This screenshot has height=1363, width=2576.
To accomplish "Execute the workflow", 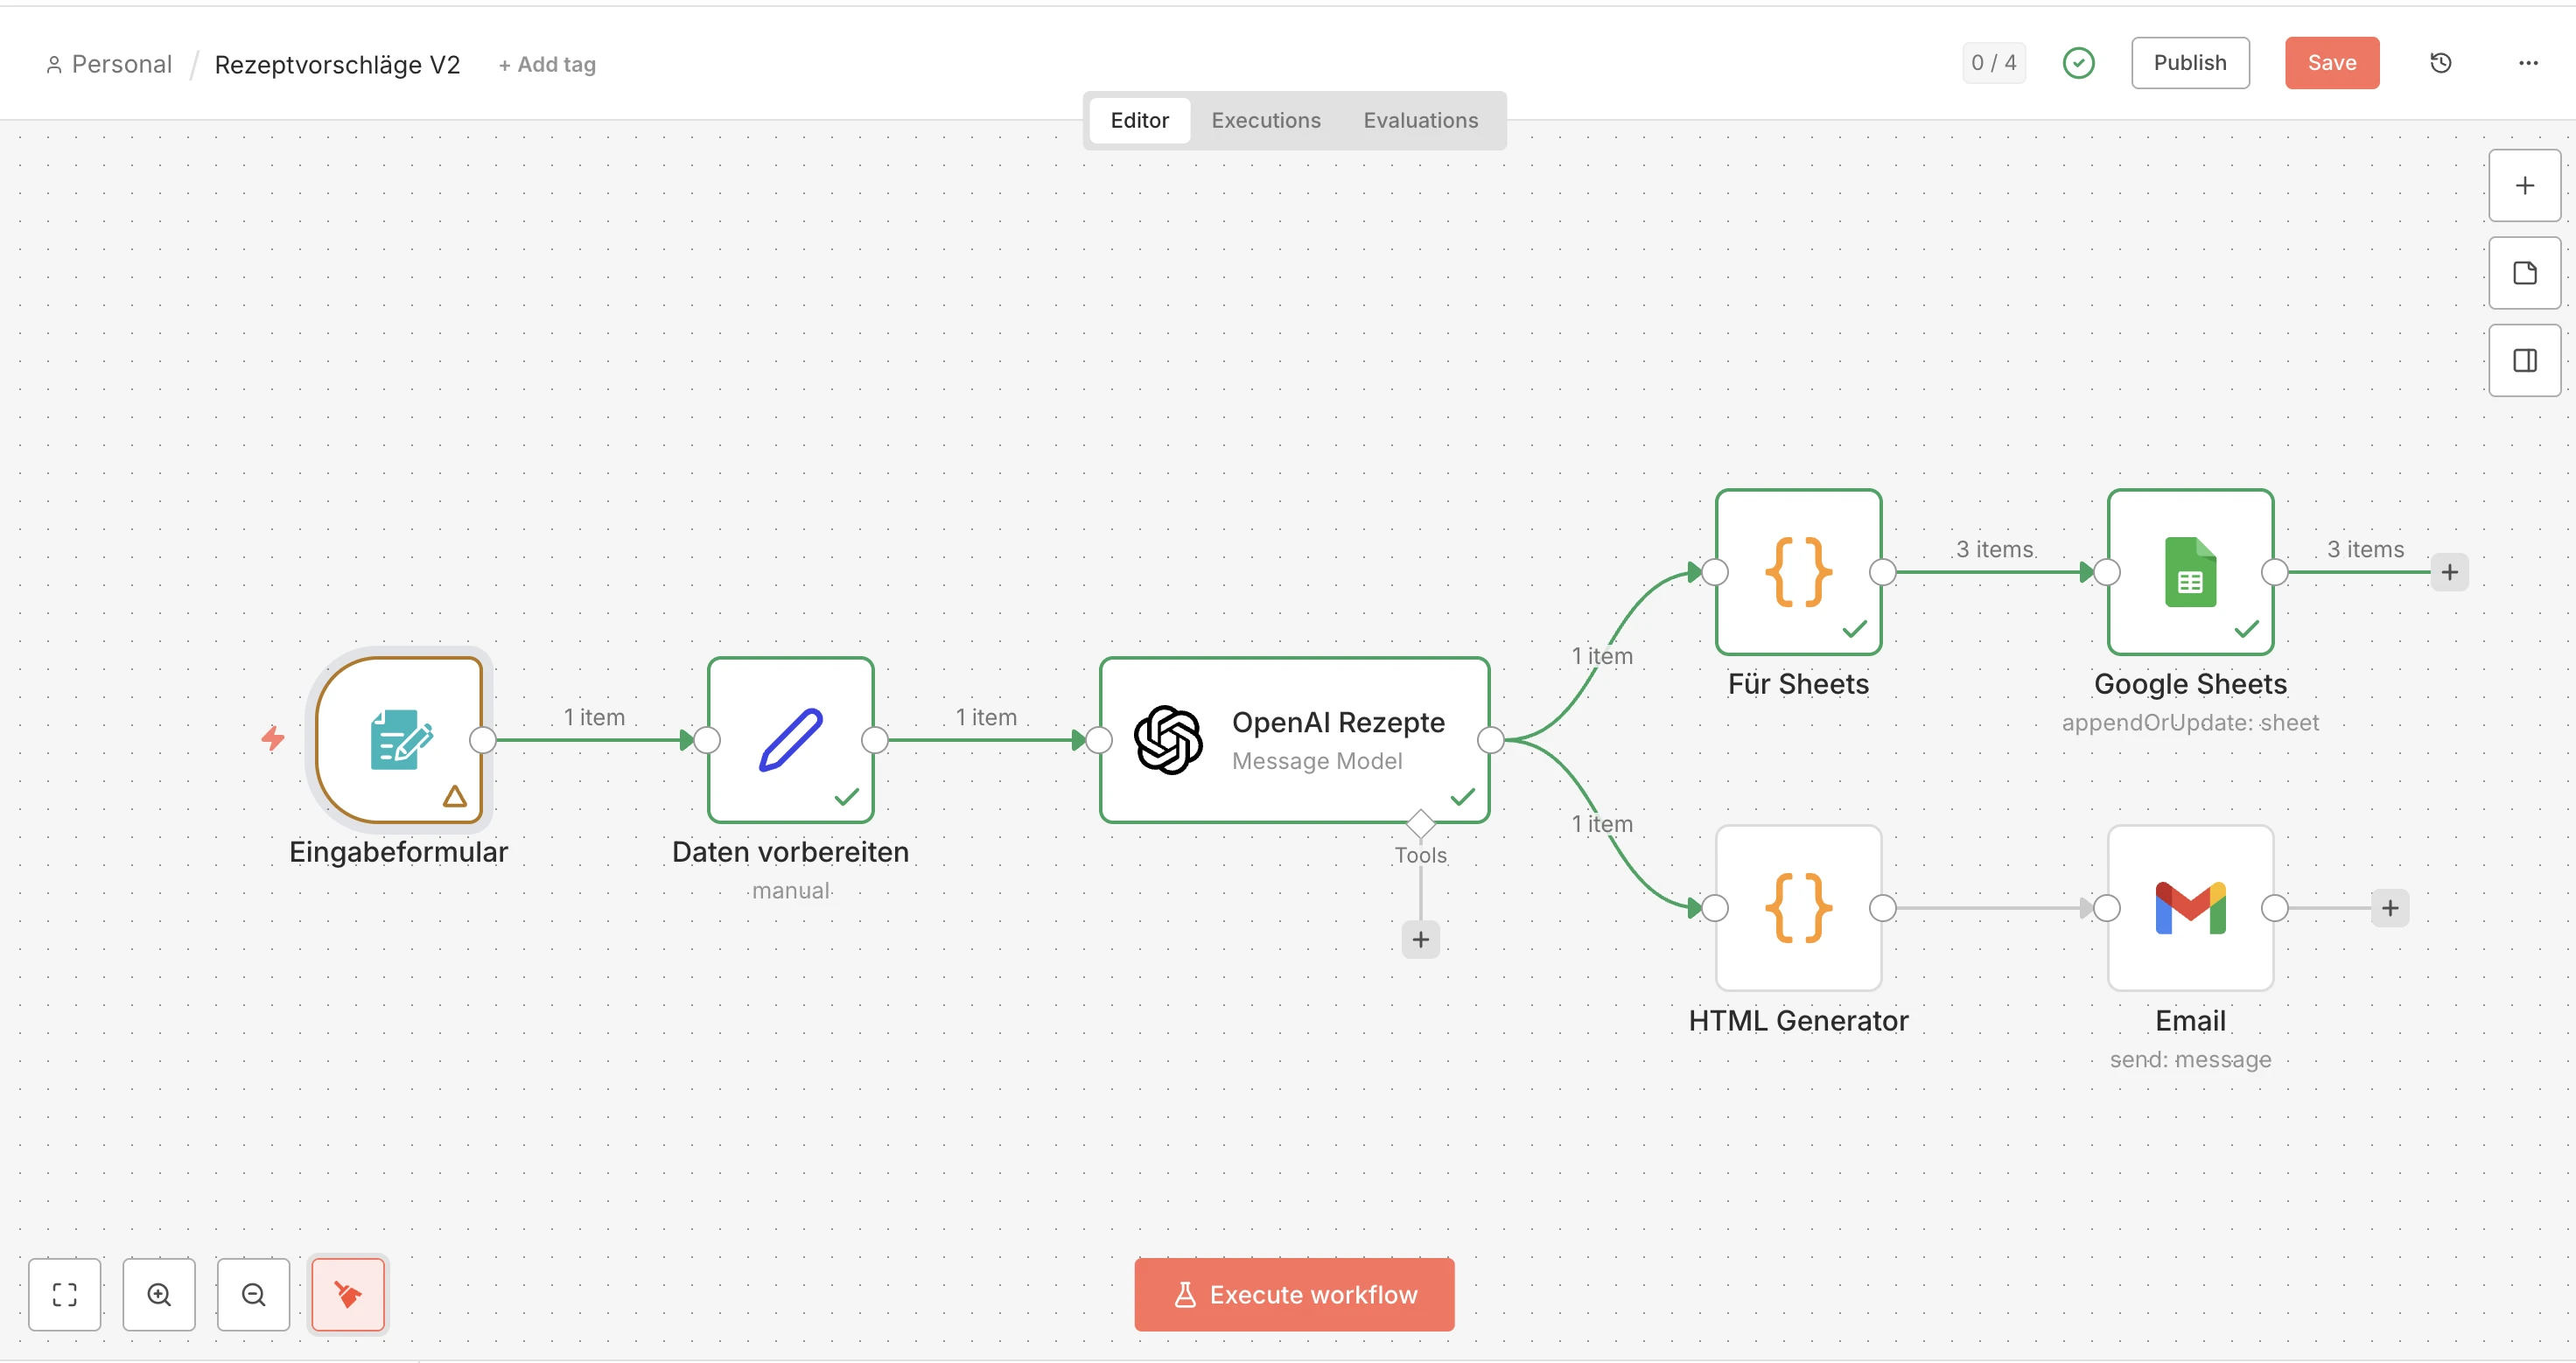I will pyautogui.click(x=1293, y=1294).
